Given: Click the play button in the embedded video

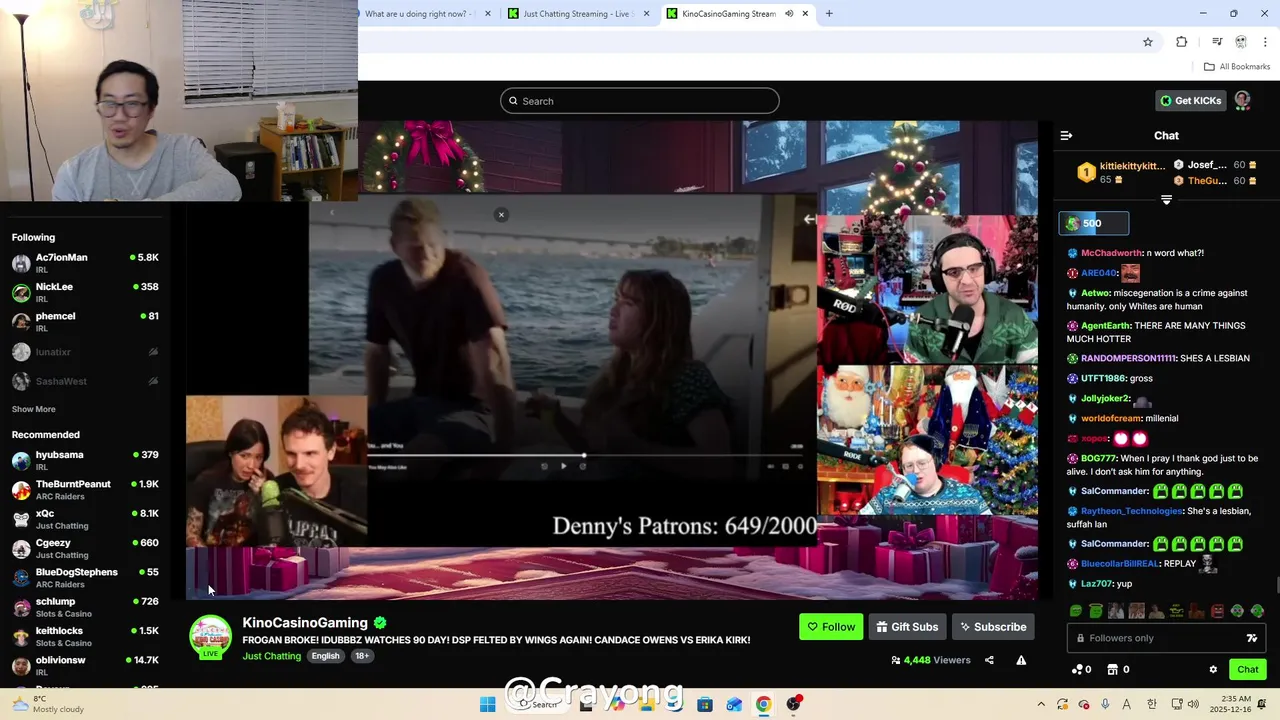Looking at the screenshot, I should tap(563, 466).
